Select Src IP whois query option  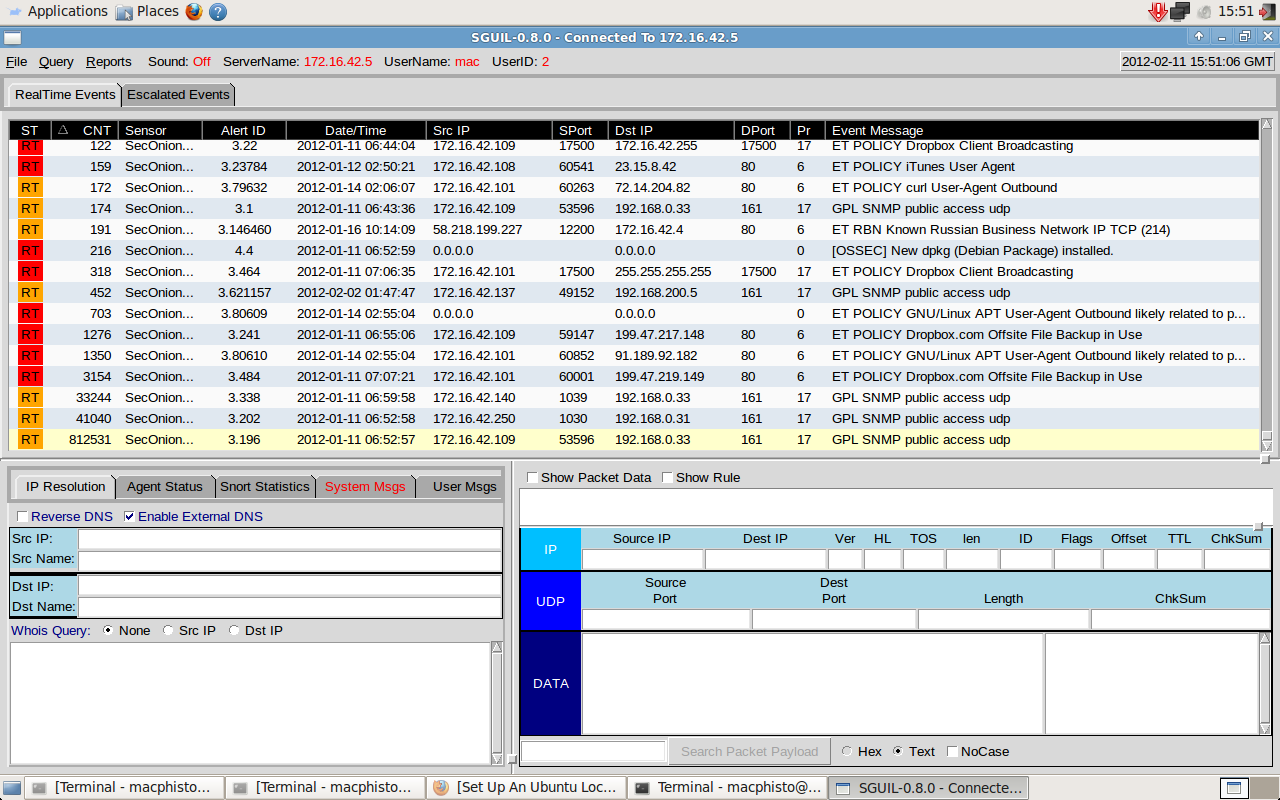coord(168,631)
